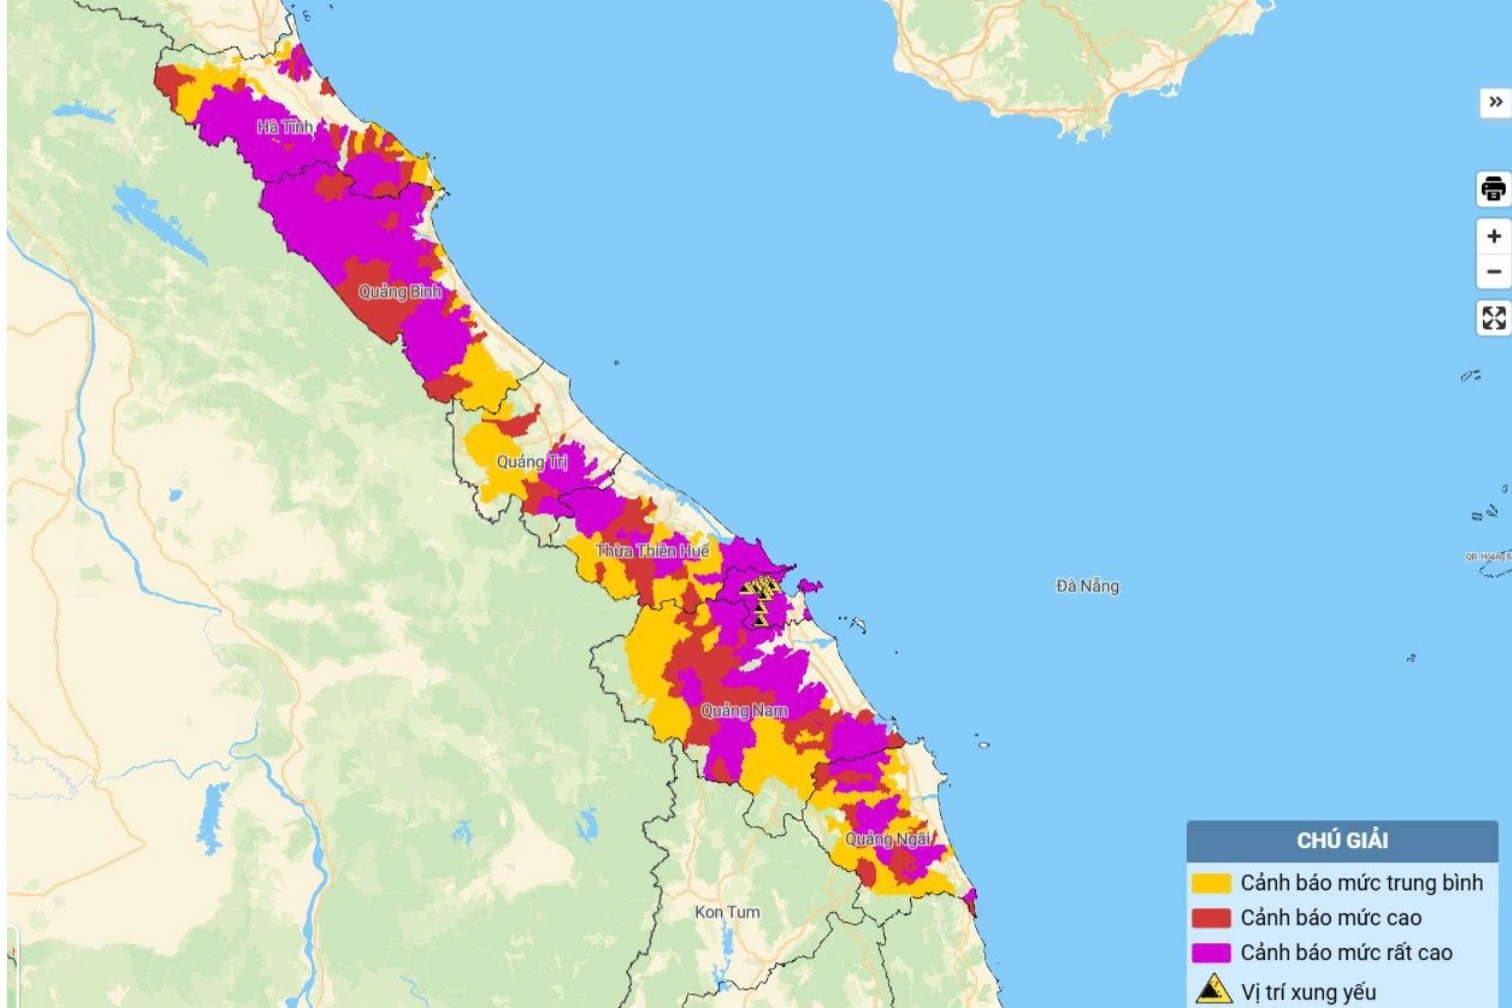
Task: Click the 'Cảnh báo mức cao' legend text
Action: [1331, 918]
